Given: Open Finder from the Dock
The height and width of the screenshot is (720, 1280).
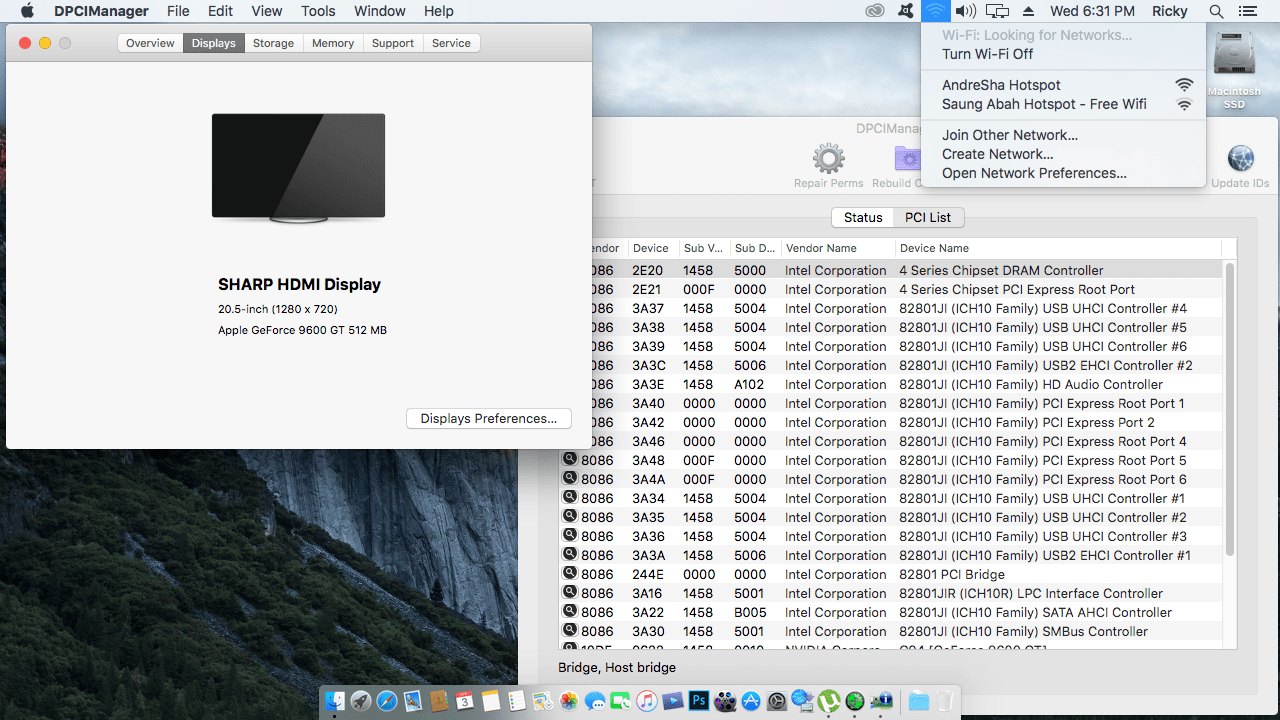Looking at the screenshot, I should pos(335,701).
